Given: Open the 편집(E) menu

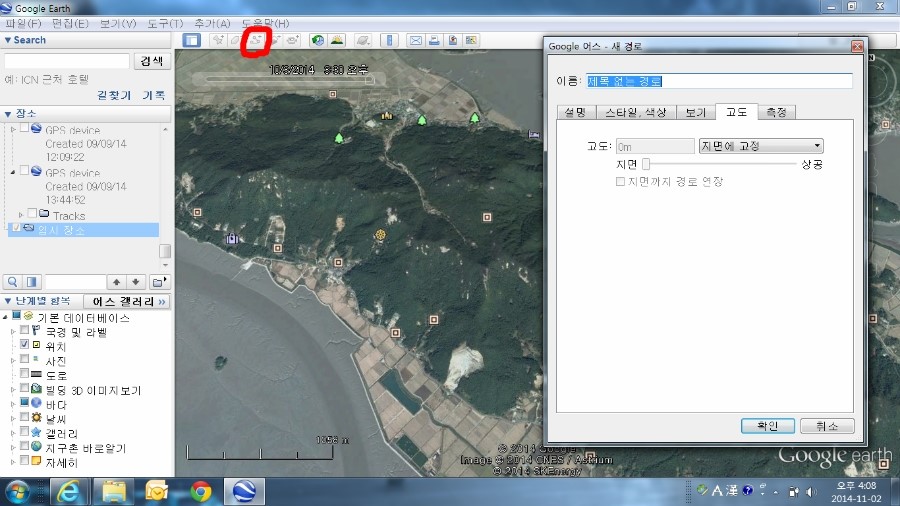Looking at the screenshot, I should 70,24.
